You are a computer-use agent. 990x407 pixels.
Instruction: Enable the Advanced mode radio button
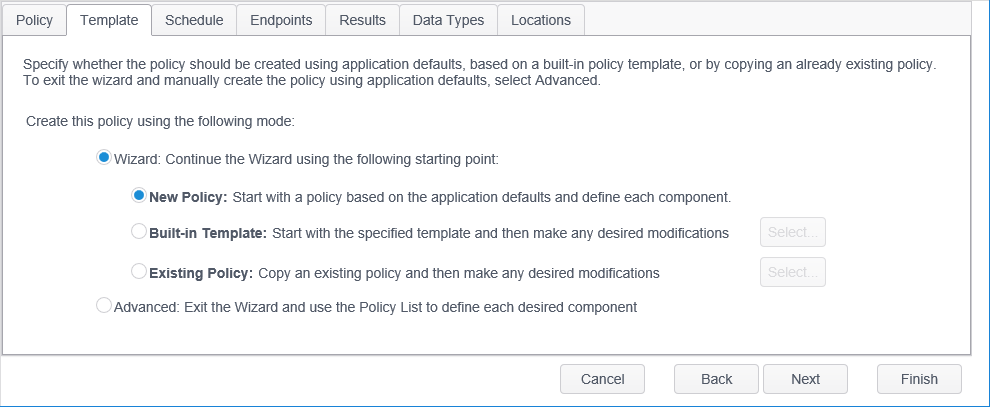point(104,307)
